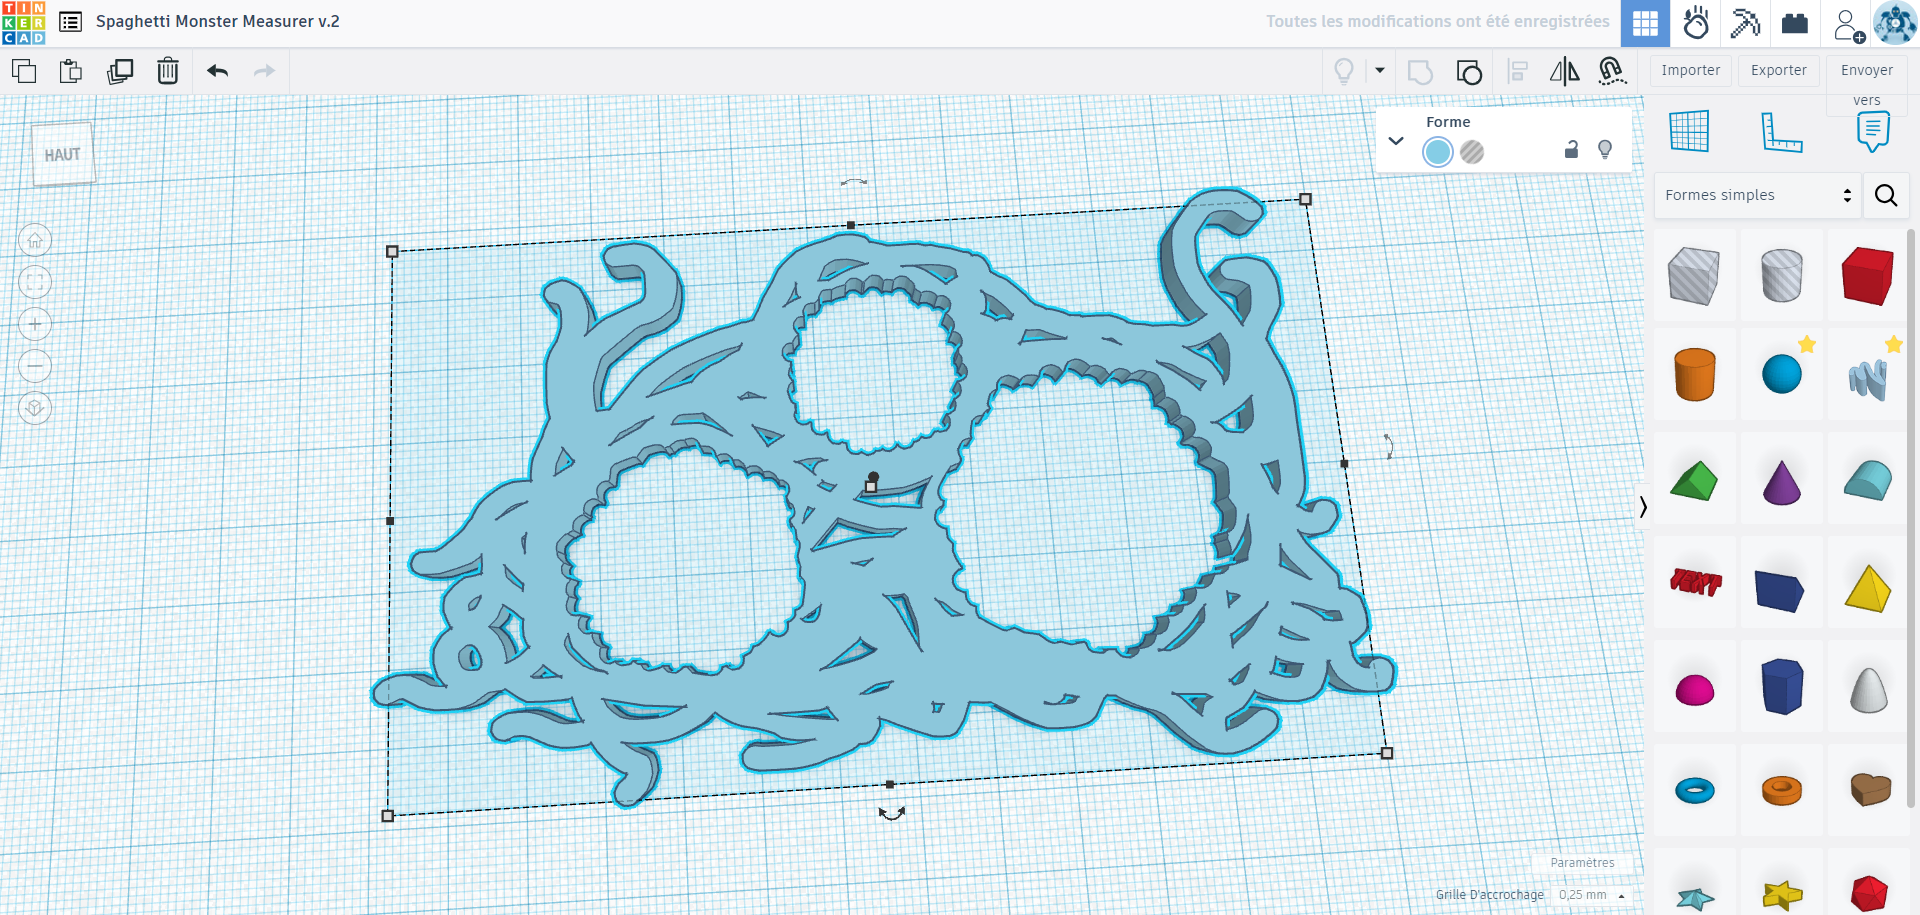The image size is (1920, 915).
Task: Open the Paramètres settings button
Action: point(1582,862)
